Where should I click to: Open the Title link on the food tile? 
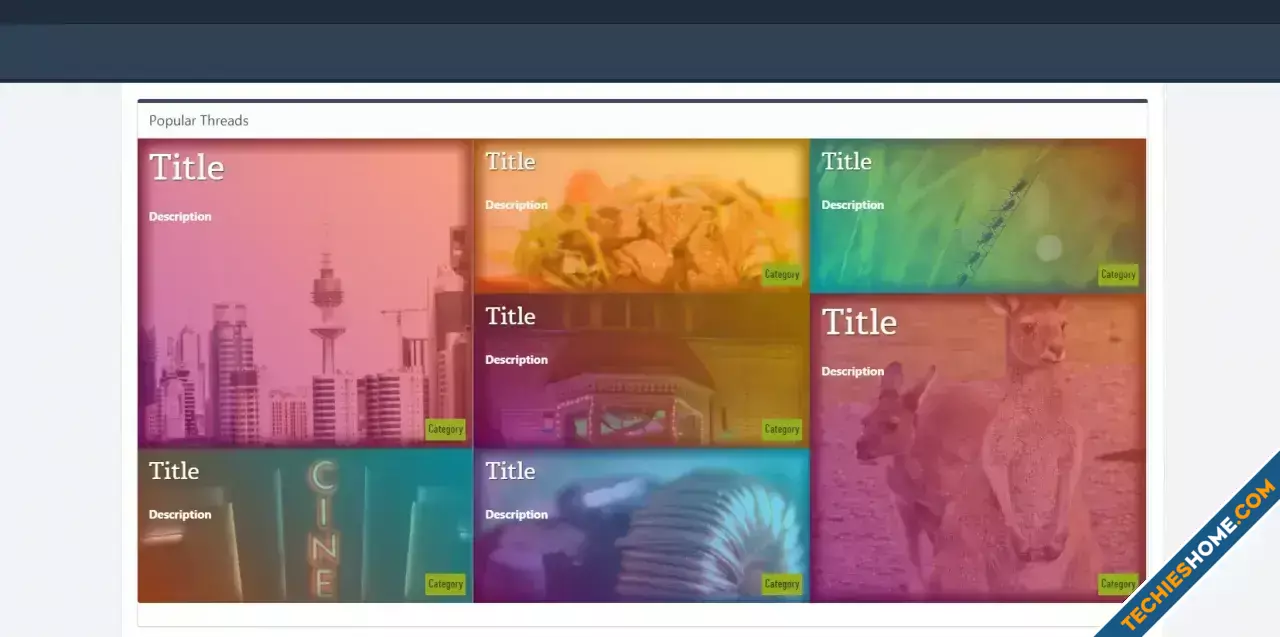pyautogui.click(x=510, y=162)
